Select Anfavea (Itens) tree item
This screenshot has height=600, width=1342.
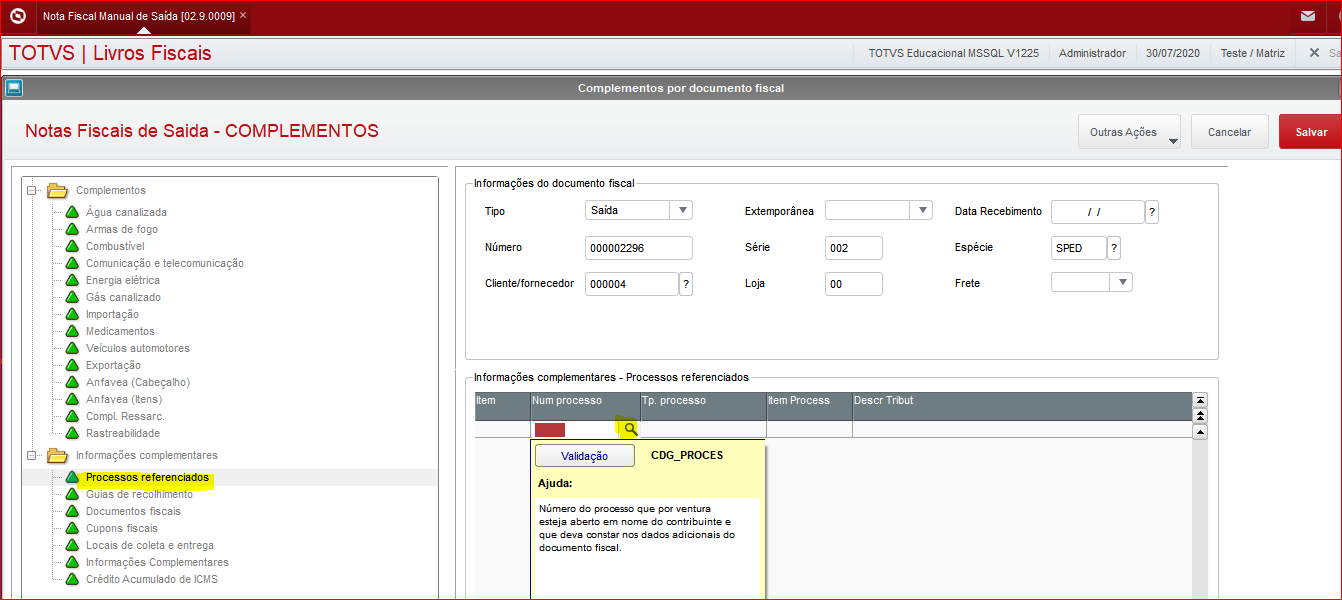[124, 399]
